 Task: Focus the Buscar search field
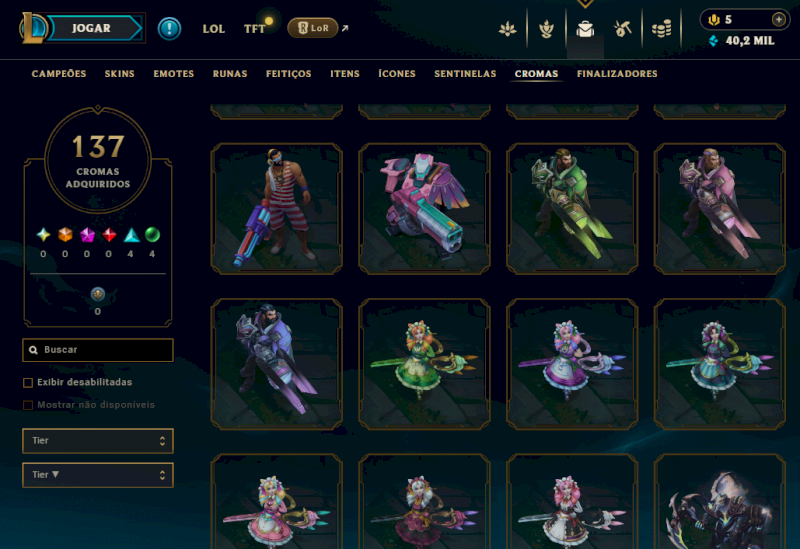tap(98, 350)
